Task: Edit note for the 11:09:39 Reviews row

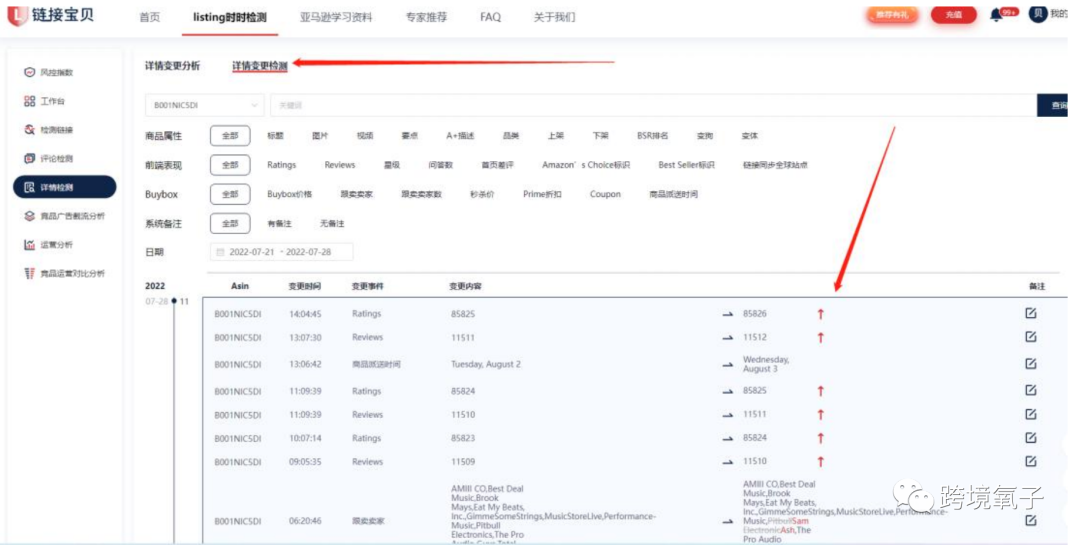Action: pyautogui.click(x=1030, y=414)
